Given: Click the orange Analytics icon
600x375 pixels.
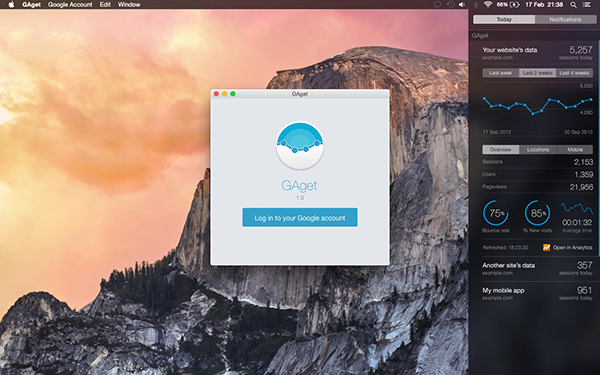Looking at the screenshot, I should click(x=546, y=248).
